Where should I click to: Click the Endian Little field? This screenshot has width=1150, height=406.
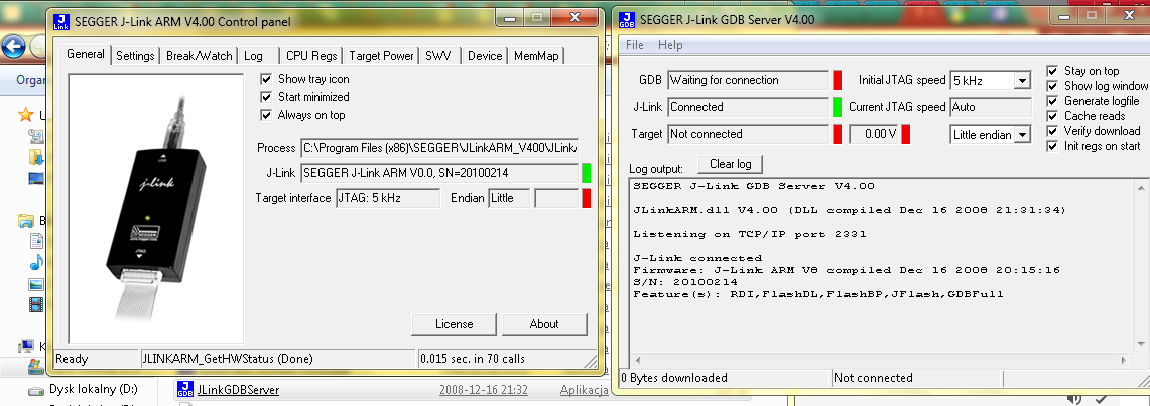[x=509, y=198]
